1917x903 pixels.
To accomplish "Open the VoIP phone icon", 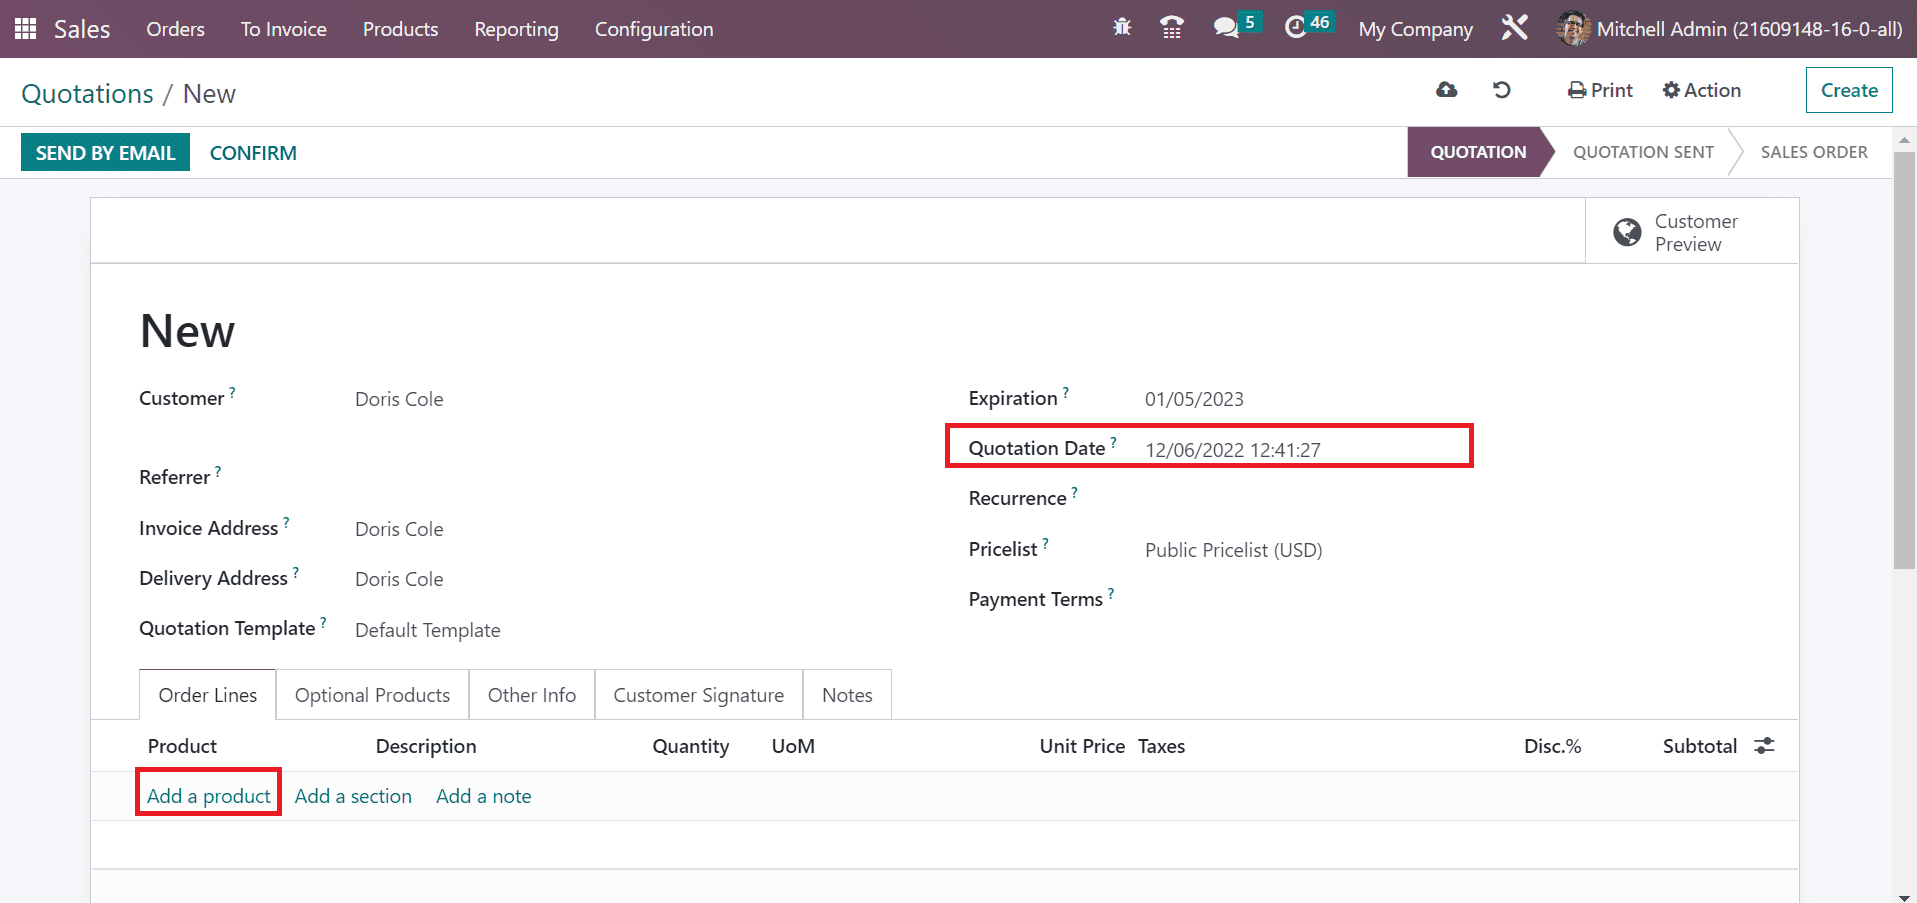I will (1172, 28).
